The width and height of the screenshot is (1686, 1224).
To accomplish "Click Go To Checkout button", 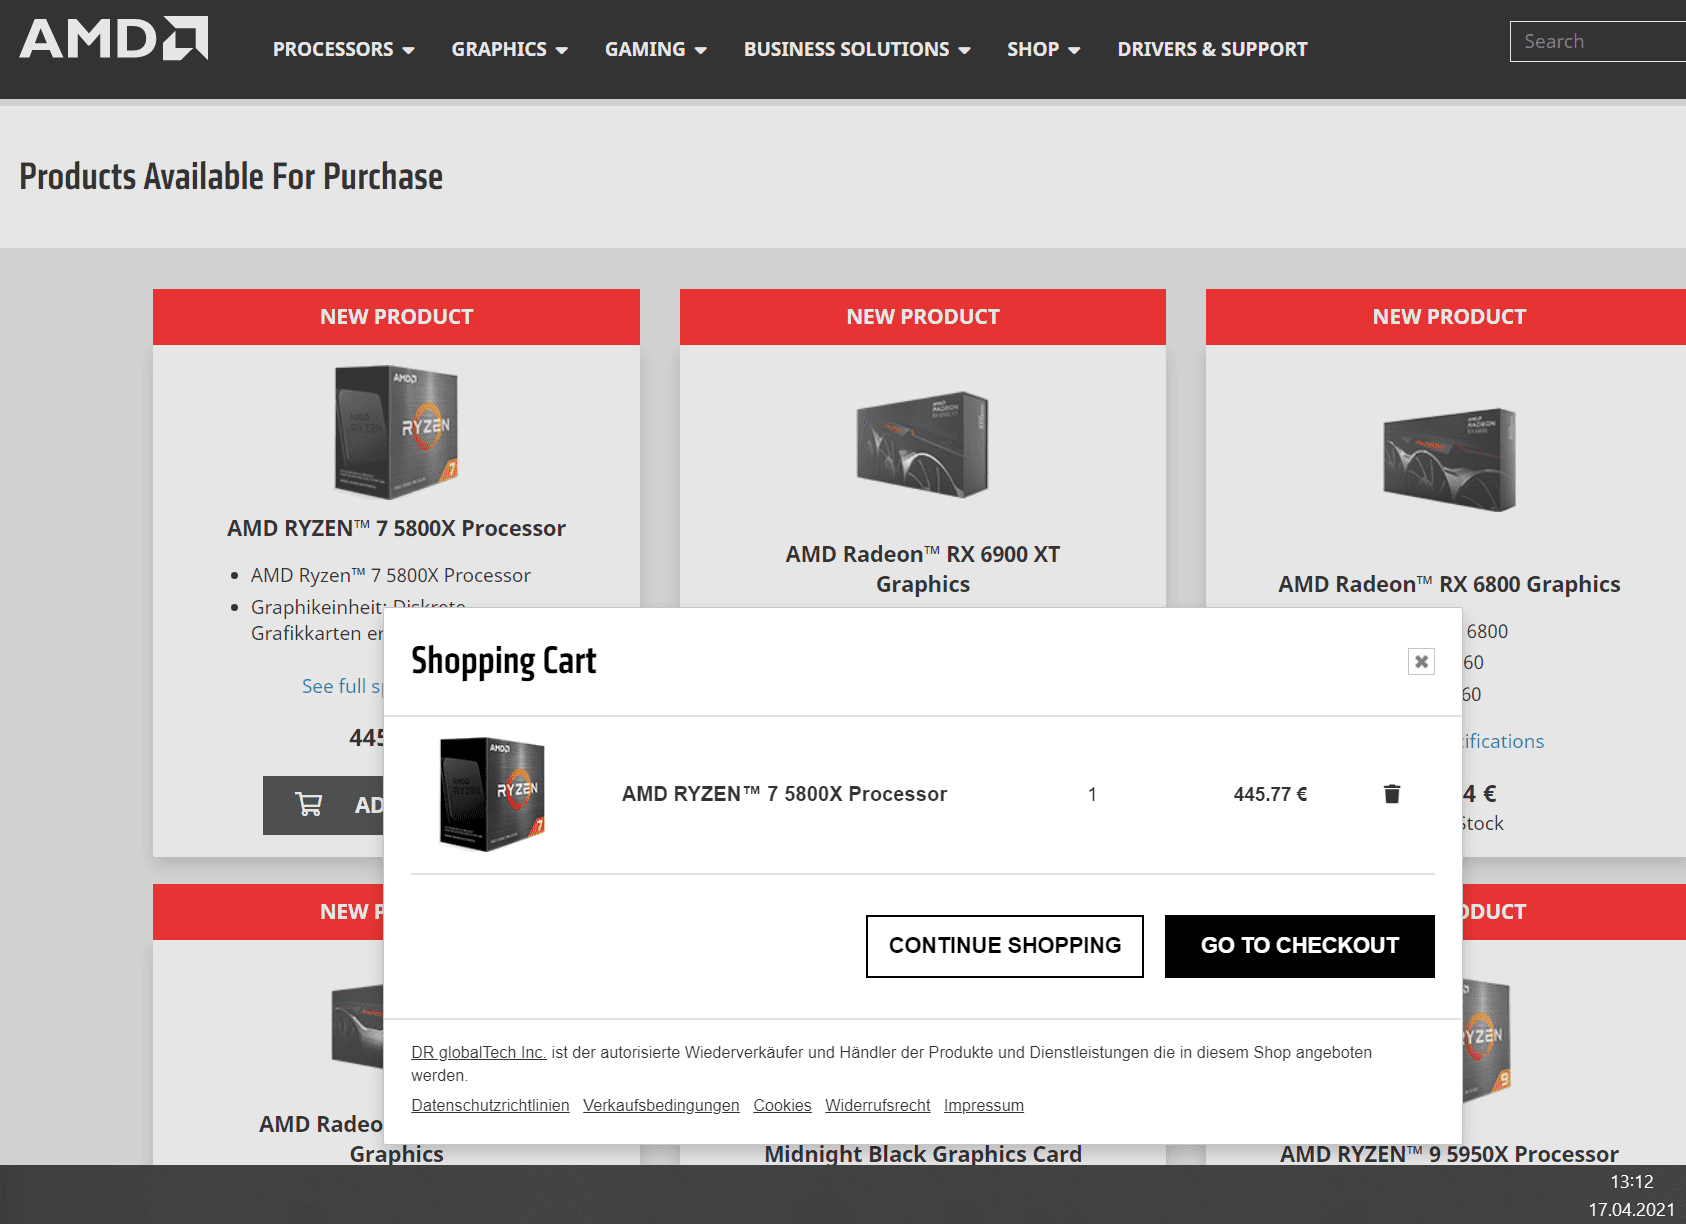I will click(1300, 946).
